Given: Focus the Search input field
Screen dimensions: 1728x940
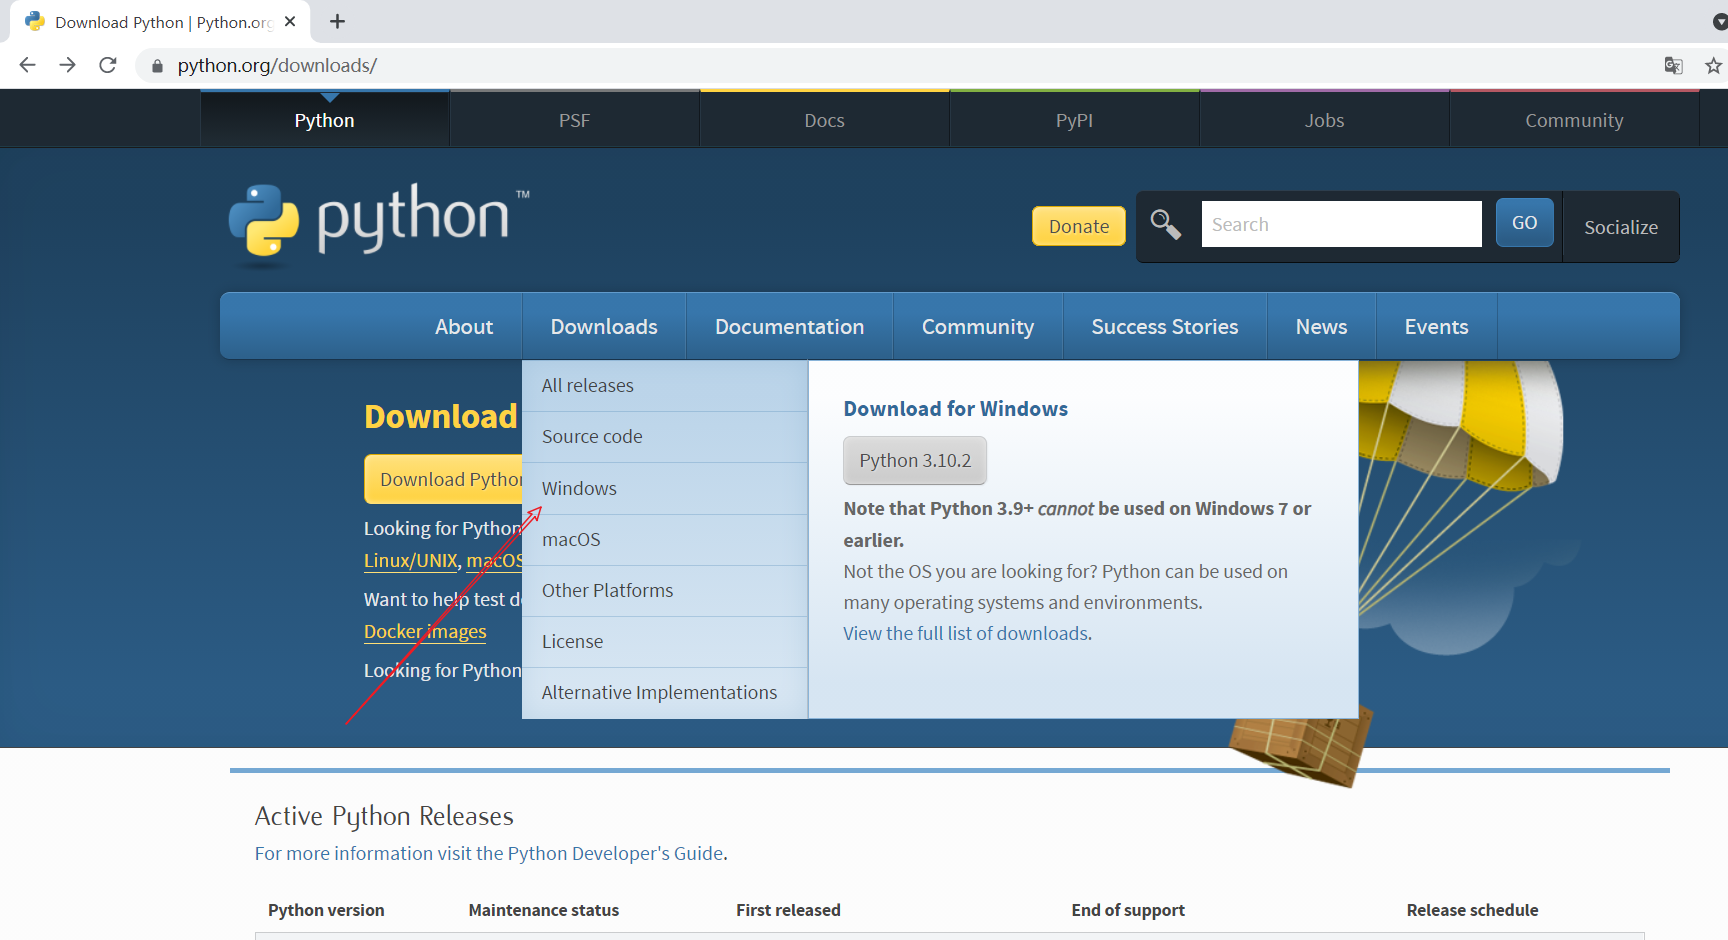Looking at the screenshot, I should coord(1341,224).
